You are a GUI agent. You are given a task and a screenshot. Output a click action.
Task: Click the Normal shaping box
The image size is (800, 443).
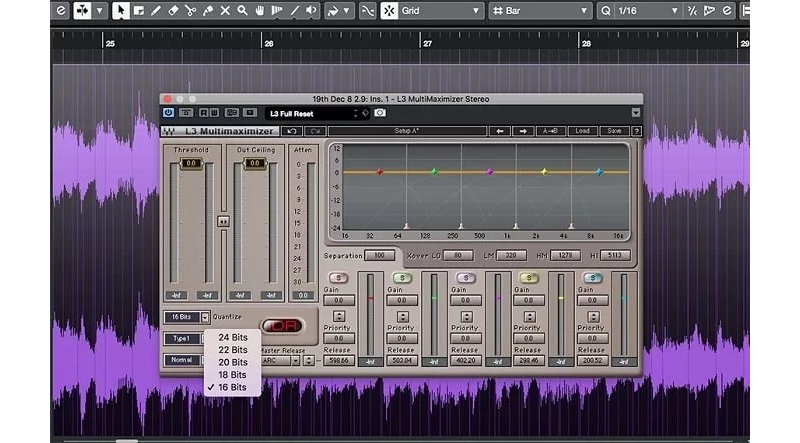tap(181, 360)
